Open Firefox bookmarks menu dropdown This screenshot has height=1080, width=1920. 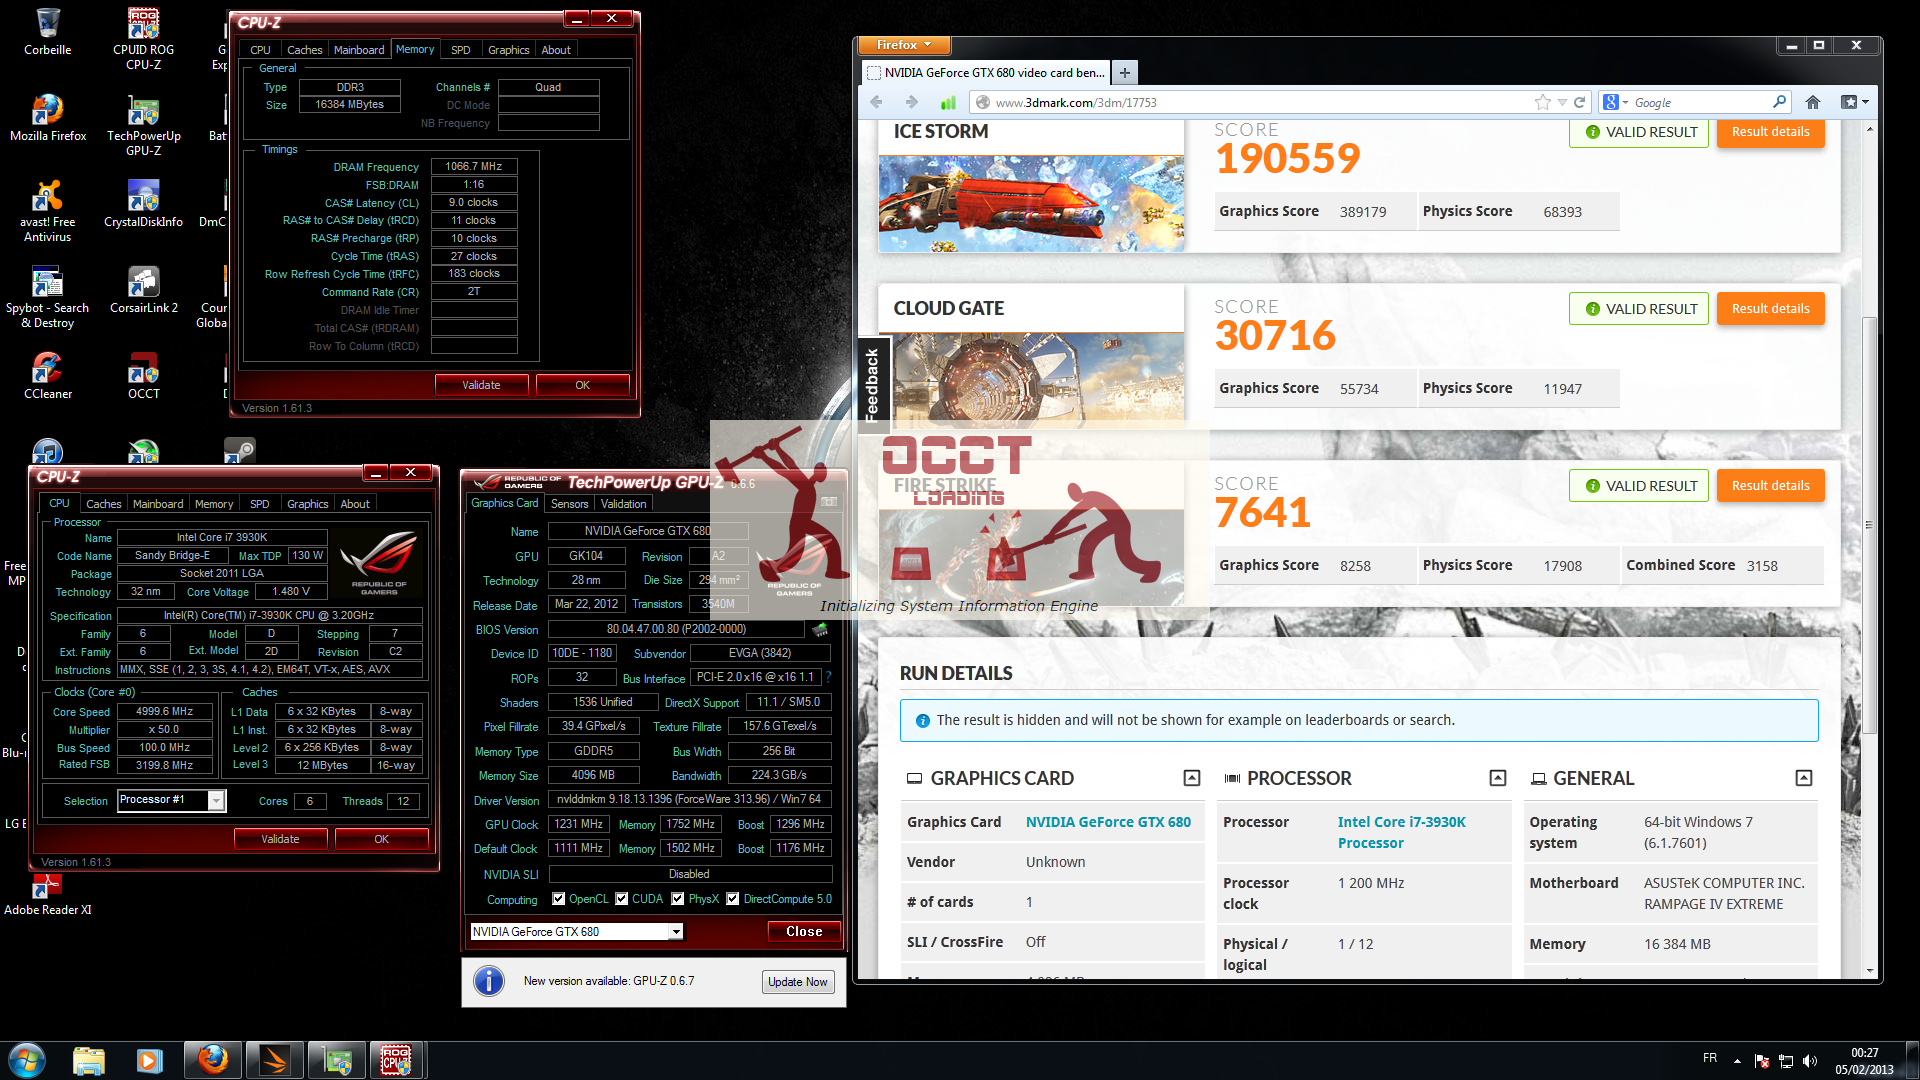[1855, 102]
